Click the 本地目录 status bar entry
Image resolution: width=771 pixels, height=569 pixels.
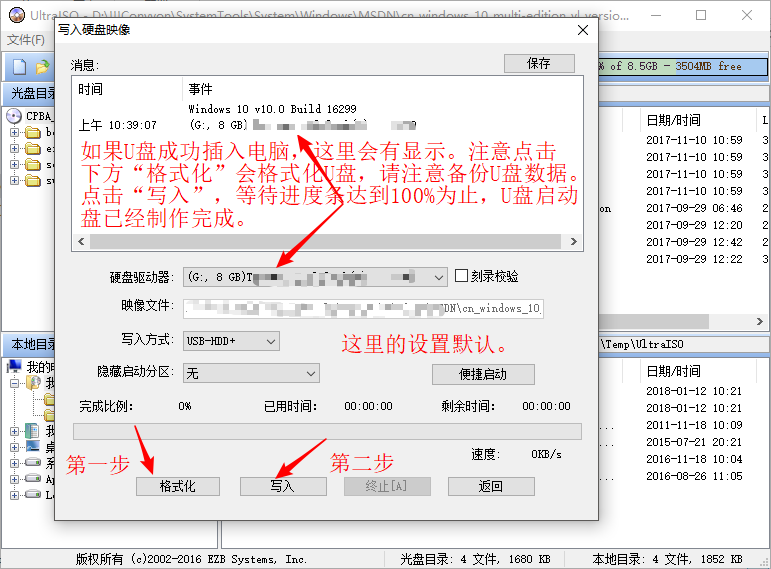(667, 559)
